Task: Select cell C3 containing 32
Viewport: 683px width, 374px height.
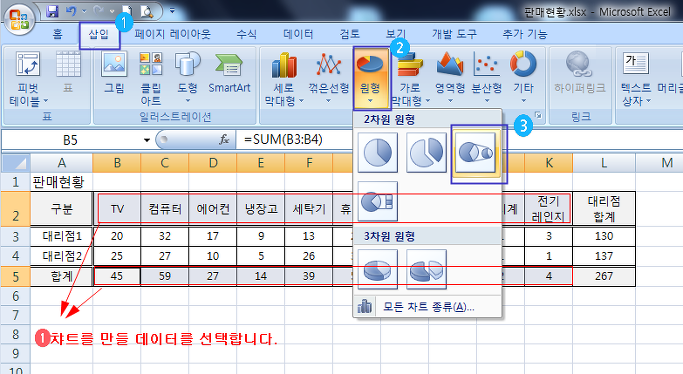Action: coord(165,236)
